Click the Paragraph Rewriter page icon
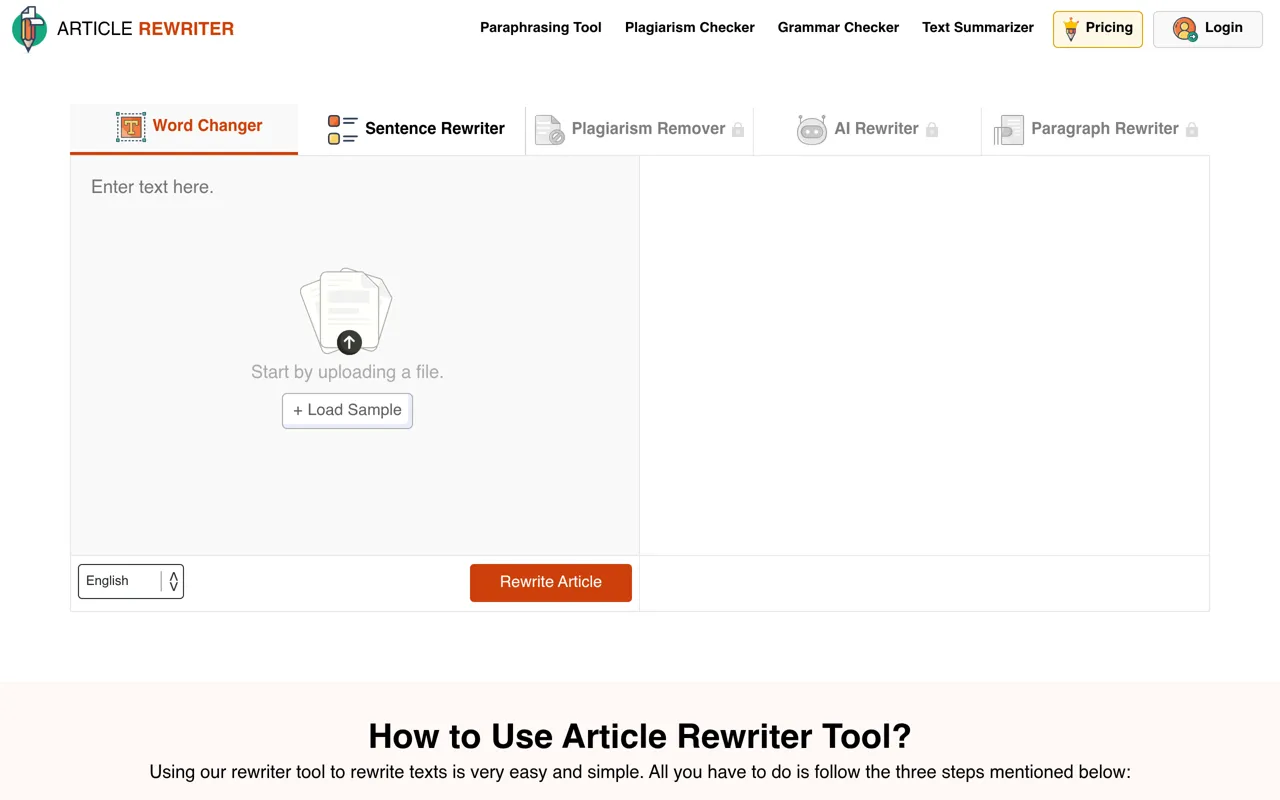Image resolution: width=1280 pixels, height=800 pixels. pyautogui.click(x=1008, y=130)
